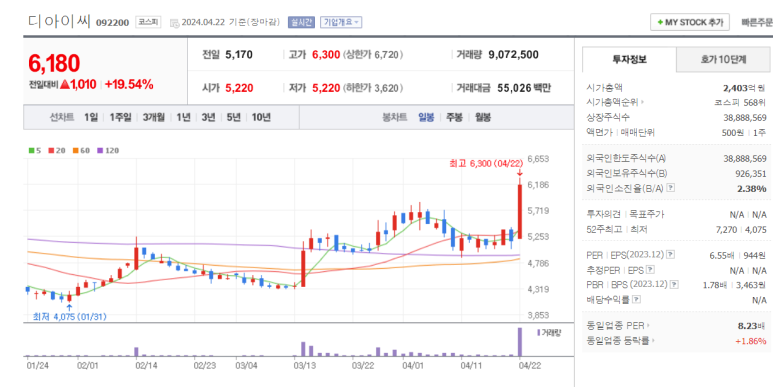
Task: Click the stock code 092200
Action: pyautogui.click(x=112, y=23)
